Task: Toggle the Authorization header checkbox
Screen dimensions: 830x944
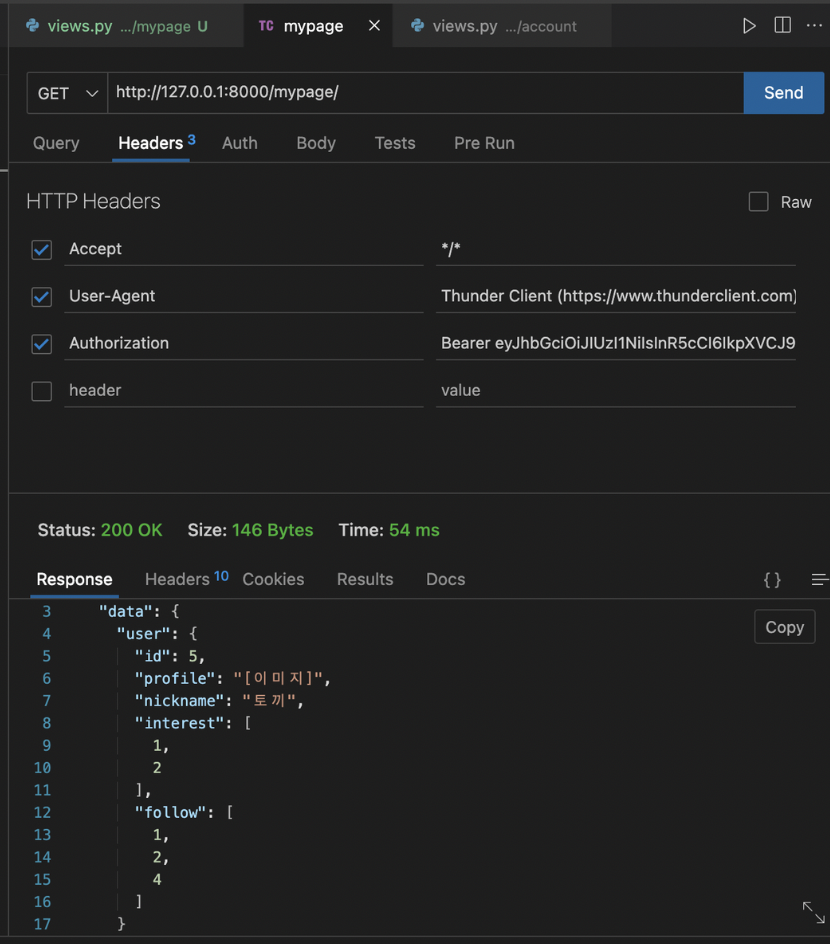Action: click(42, 344)
